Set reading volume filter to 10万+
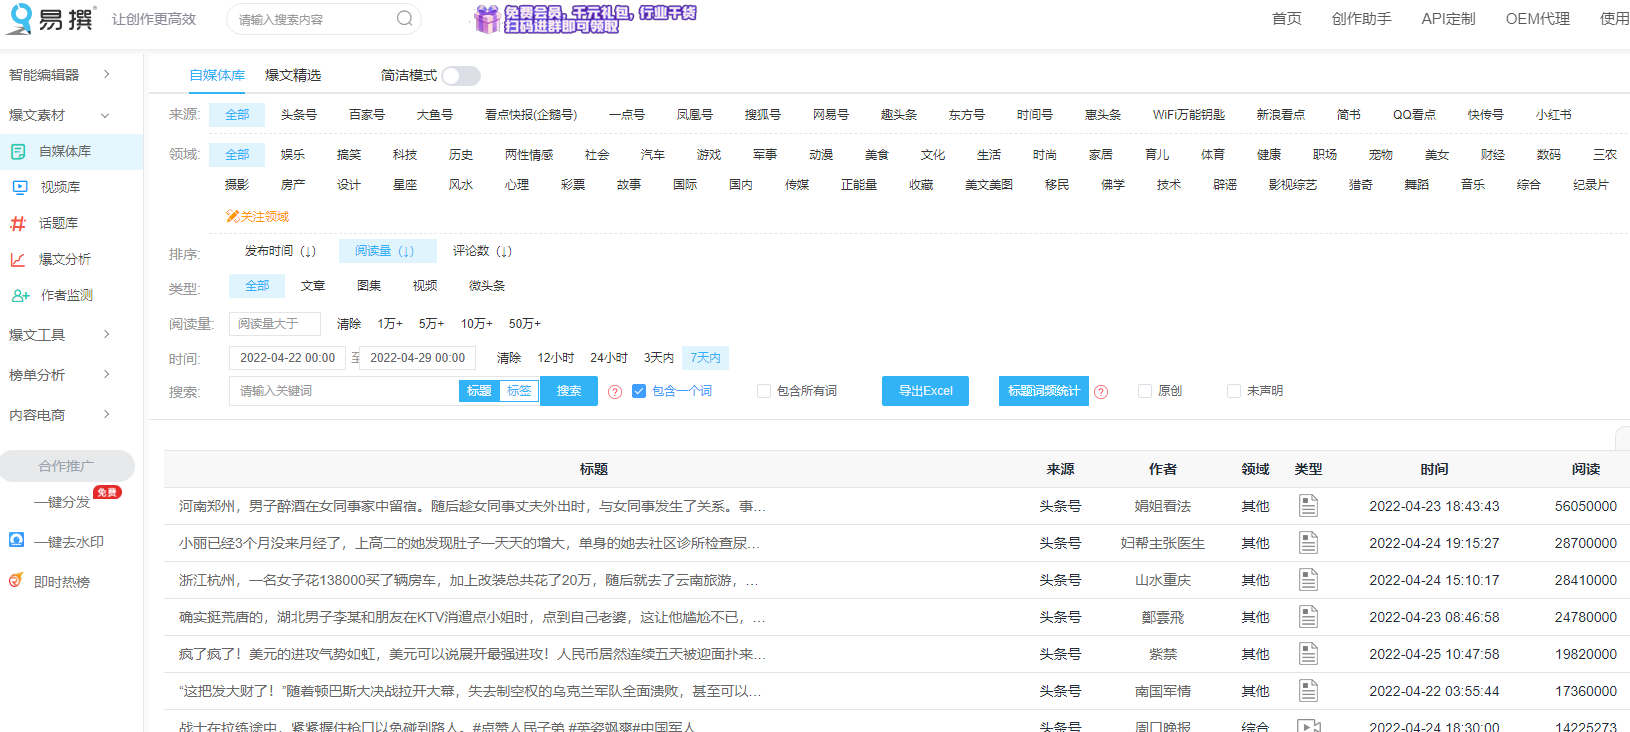Viewport: 1630px width, 732px height. tap(477, 324)
